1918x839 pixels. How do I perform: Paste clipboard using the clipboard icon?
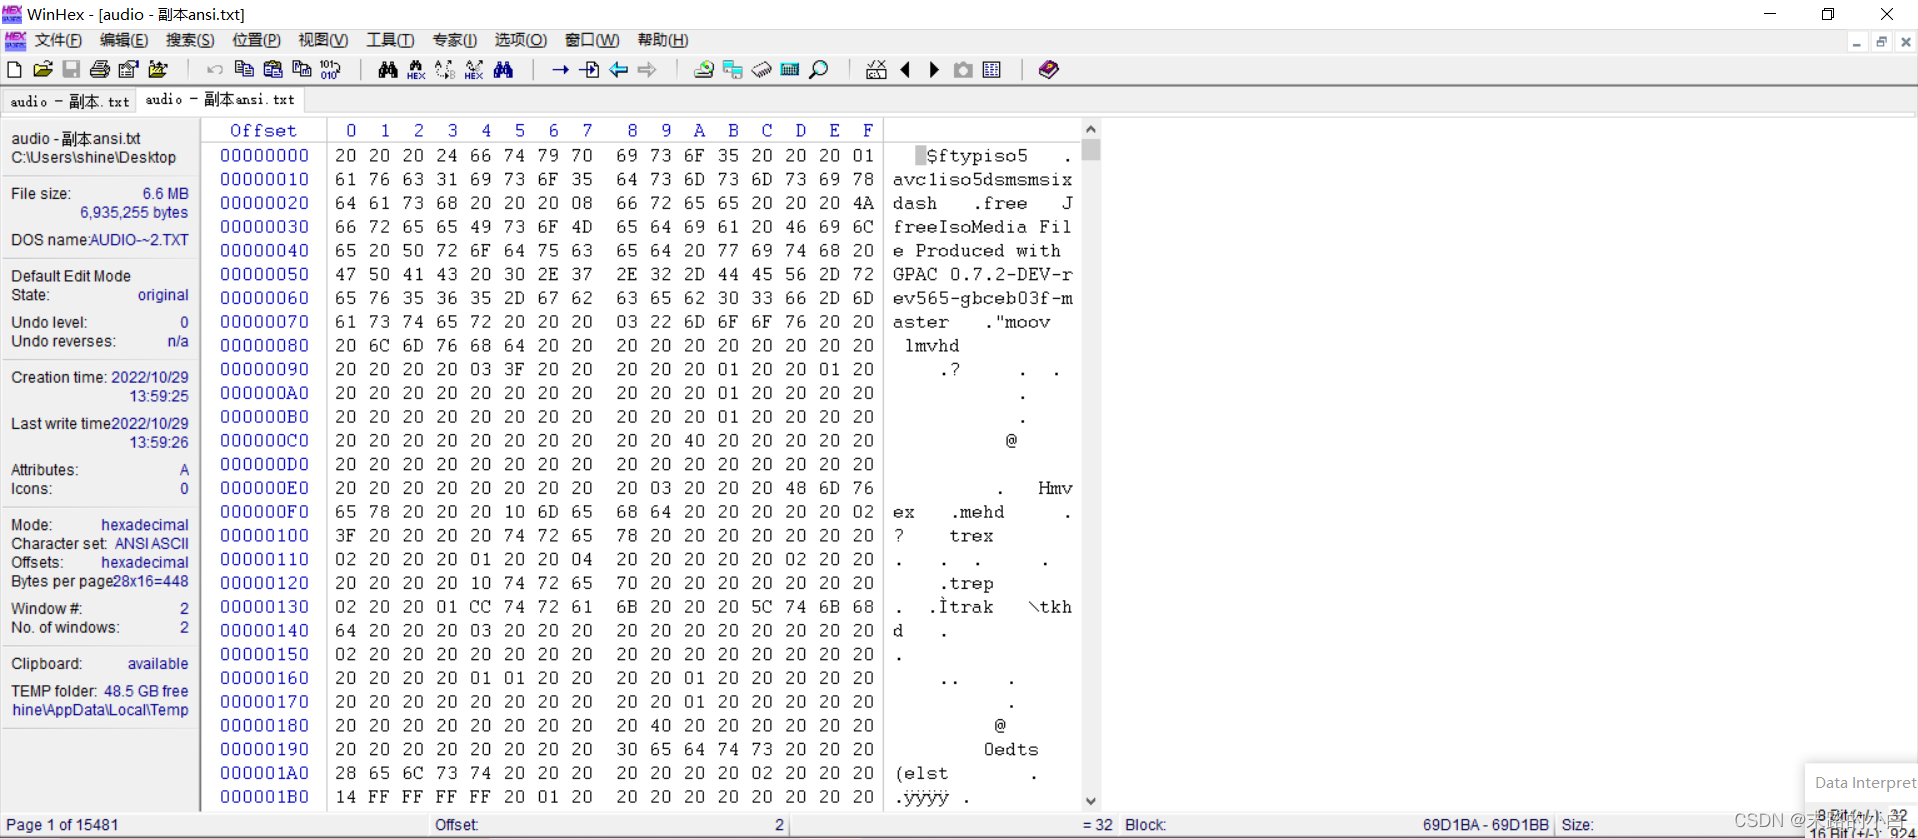pyautogui.click(x=272, y=69)
